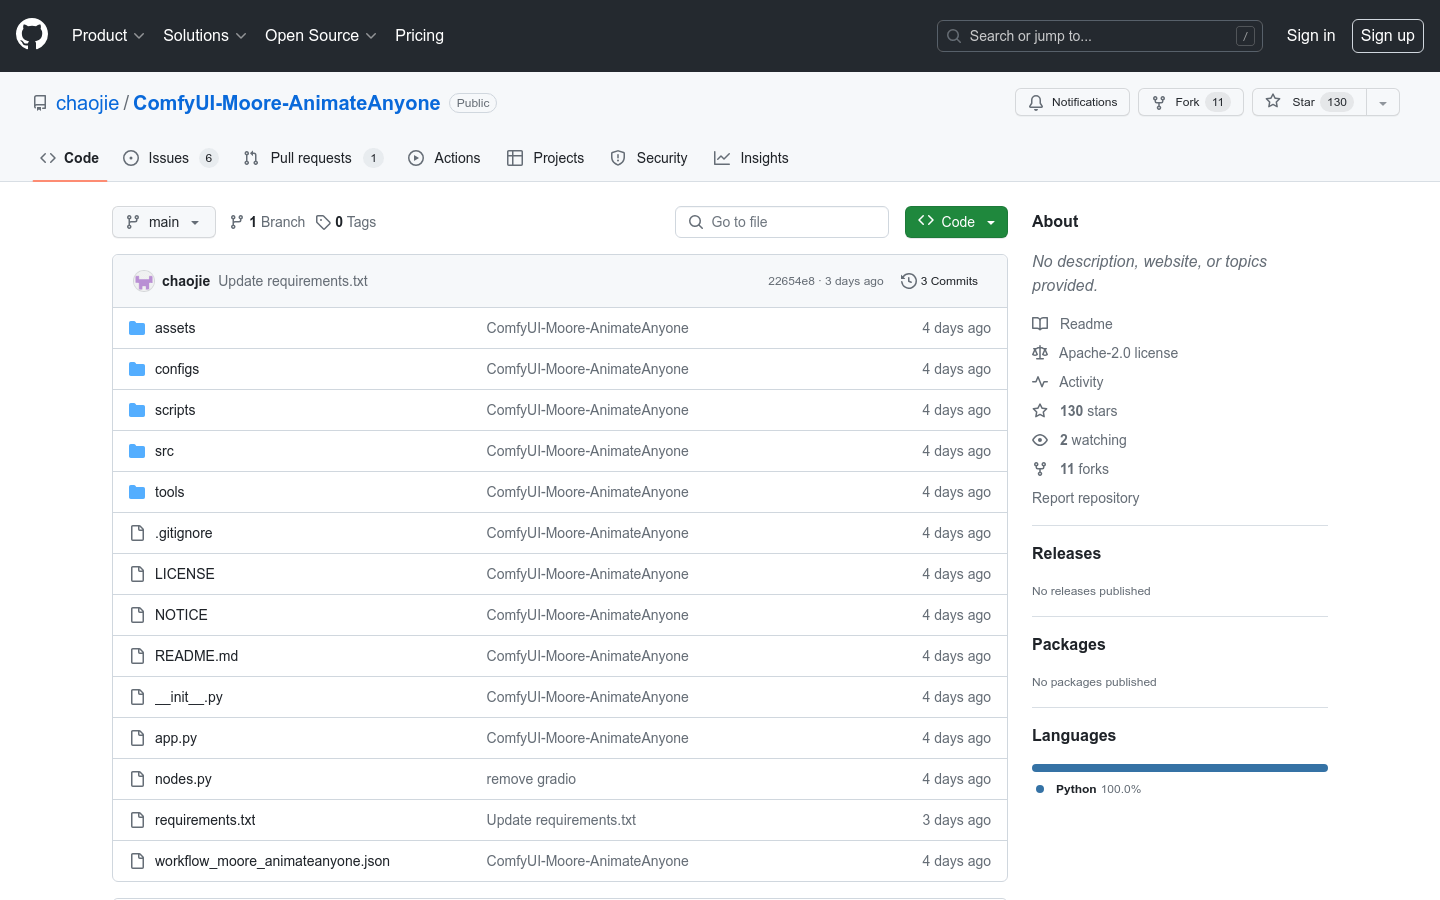Click the Notifications bell button
1440x900 pixels.
[x=1072, y=102]
